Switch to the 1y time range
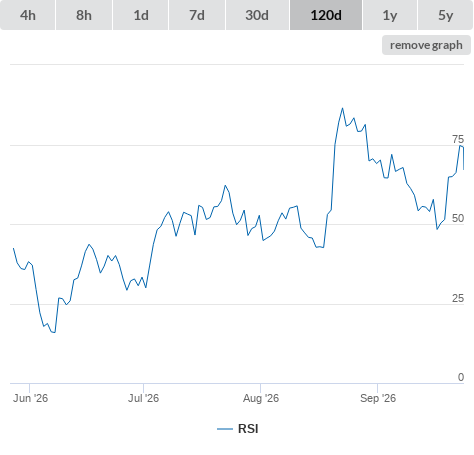The width and height of the screenshot is (474, 455). [x=390, y=15]
